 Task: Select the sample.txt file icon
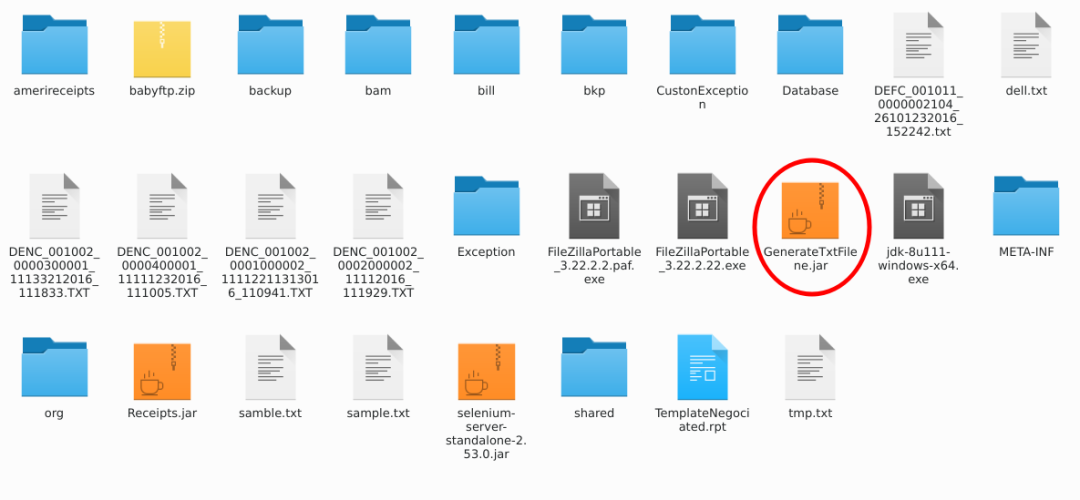378,367
